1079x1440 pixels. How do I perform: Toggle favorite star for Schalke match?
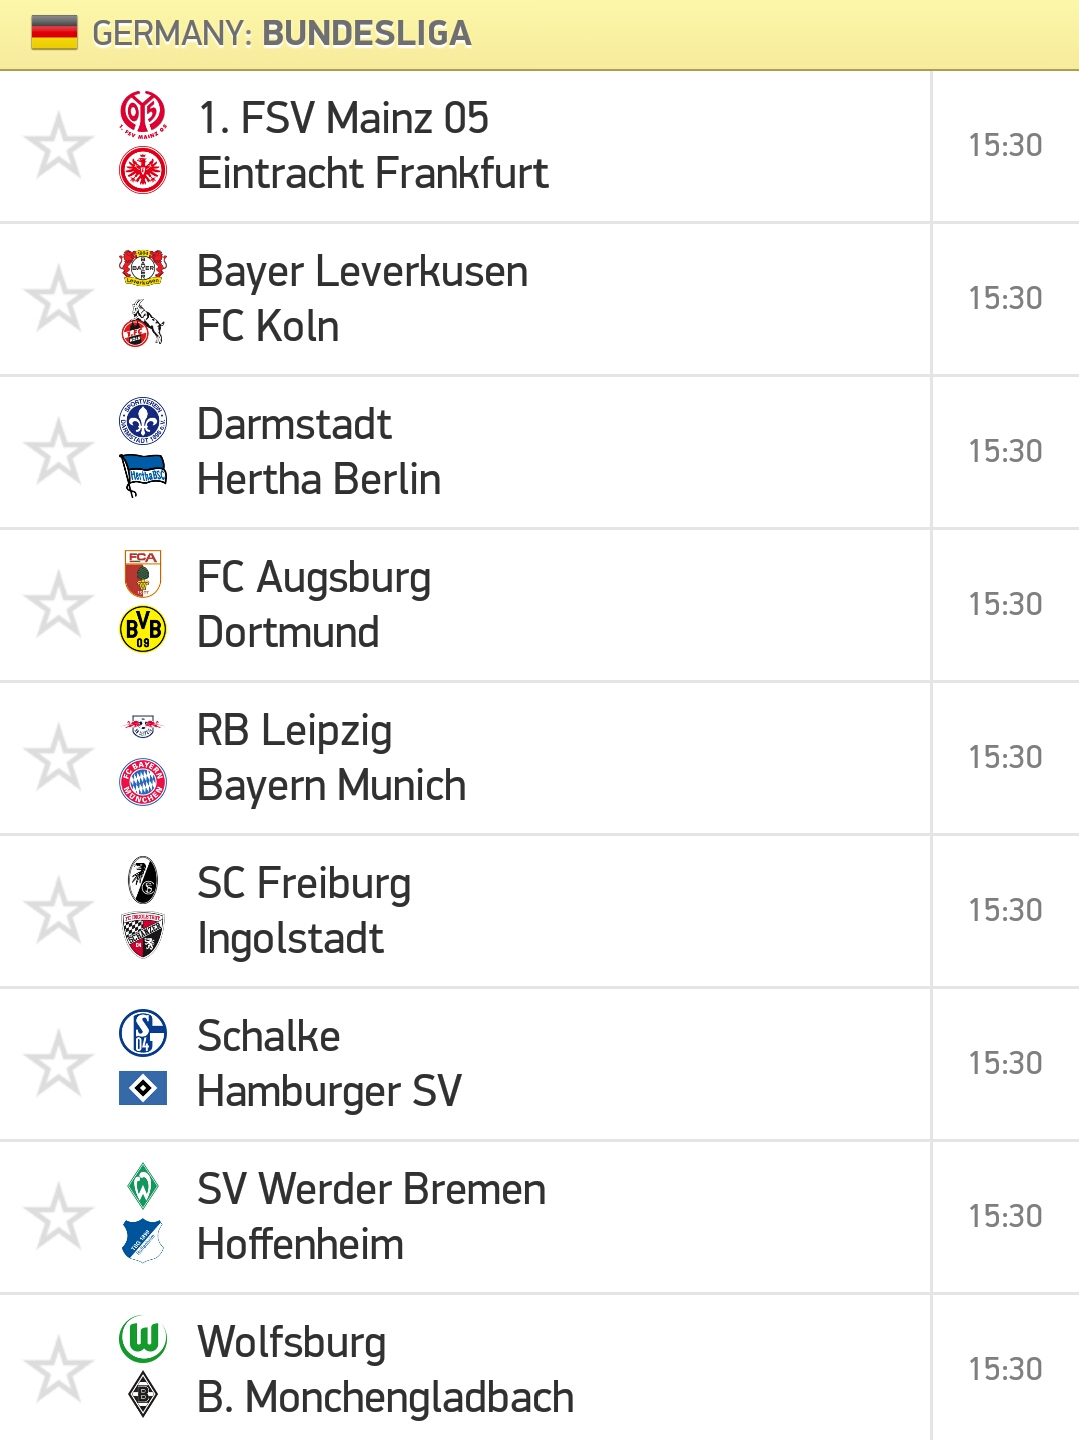58,1064
